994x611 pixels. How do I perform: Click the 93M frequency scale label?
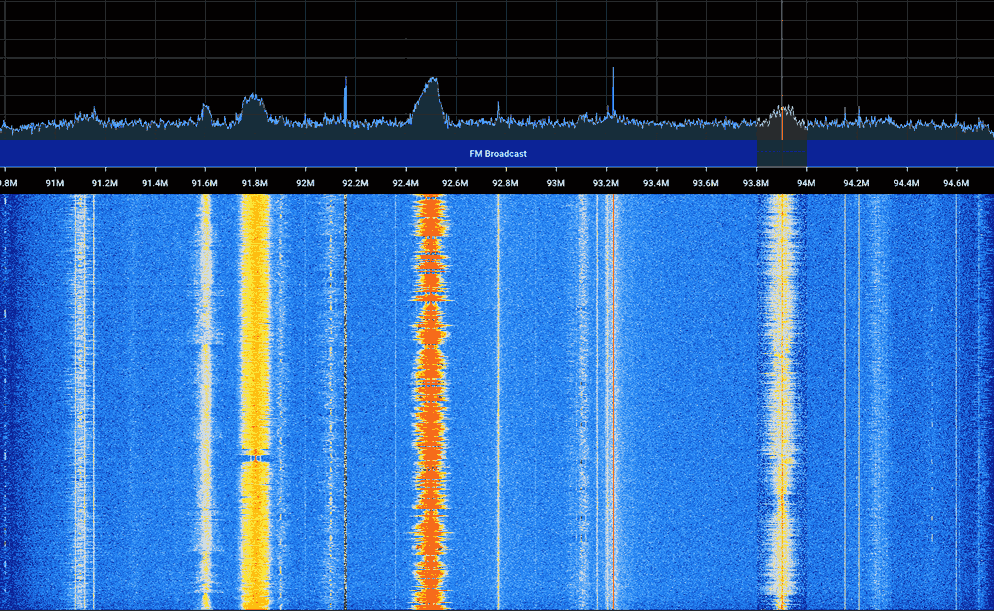[x=555, y=183]
